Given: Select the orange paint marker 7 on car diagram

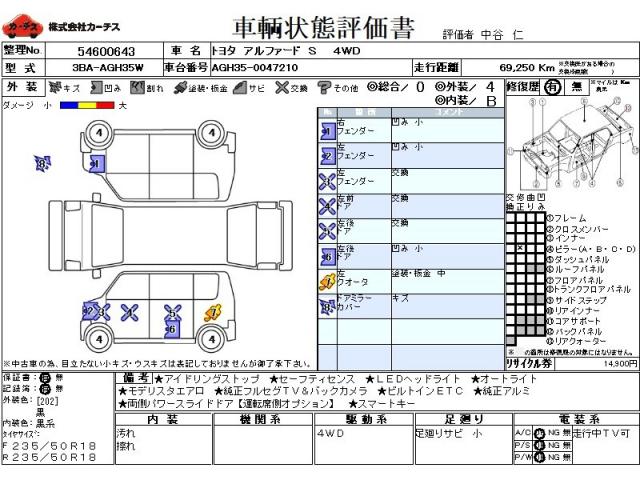Looking at the screenshot, I should pyautogui.click(x=213, y=313).
